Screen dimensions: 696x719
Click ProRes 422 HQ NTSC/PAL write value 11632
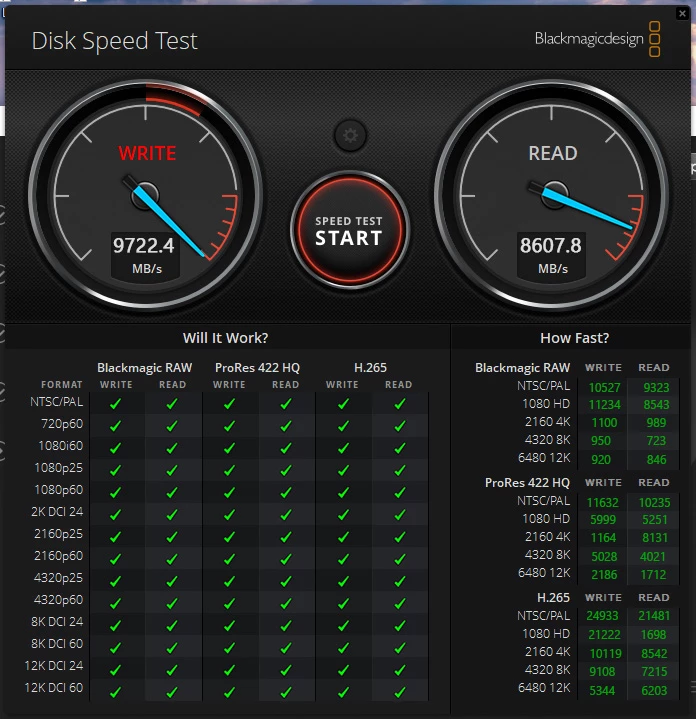pyautogui.click(x=602, y=503)
